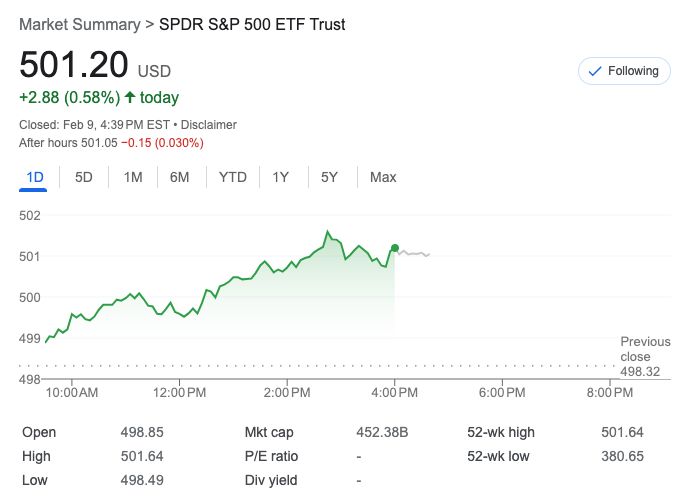
Task: Click the Previous close 498.32 label
Action: [645, 357]
